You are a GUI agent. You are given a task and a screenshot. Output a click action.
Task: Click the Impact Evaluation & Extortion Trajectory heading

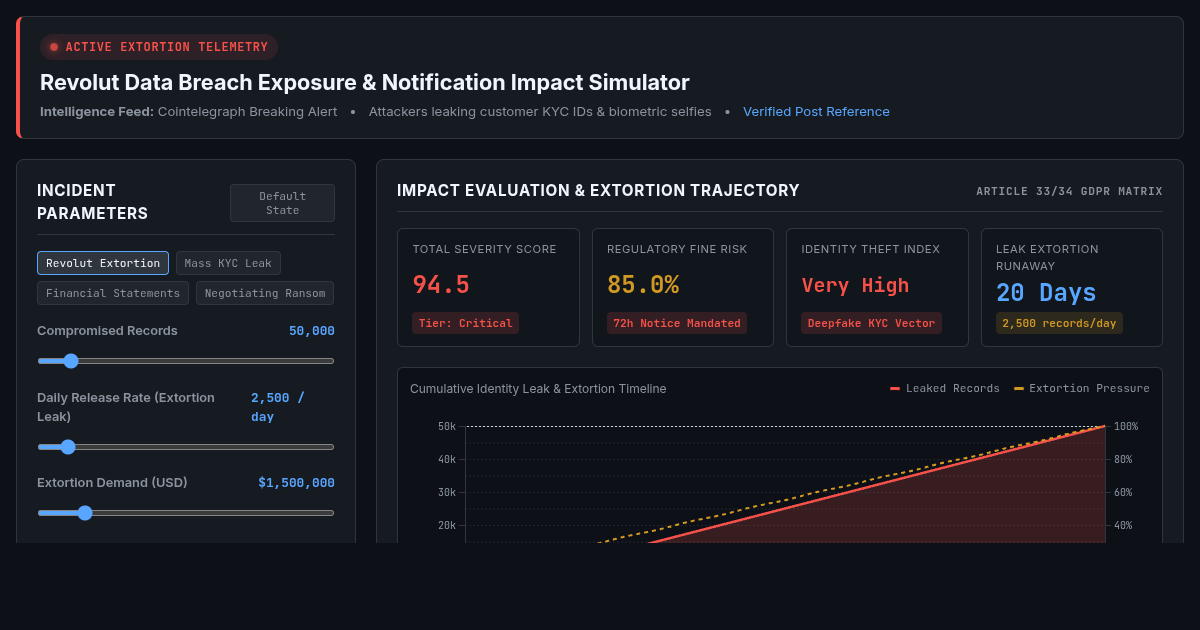point(598,191)
